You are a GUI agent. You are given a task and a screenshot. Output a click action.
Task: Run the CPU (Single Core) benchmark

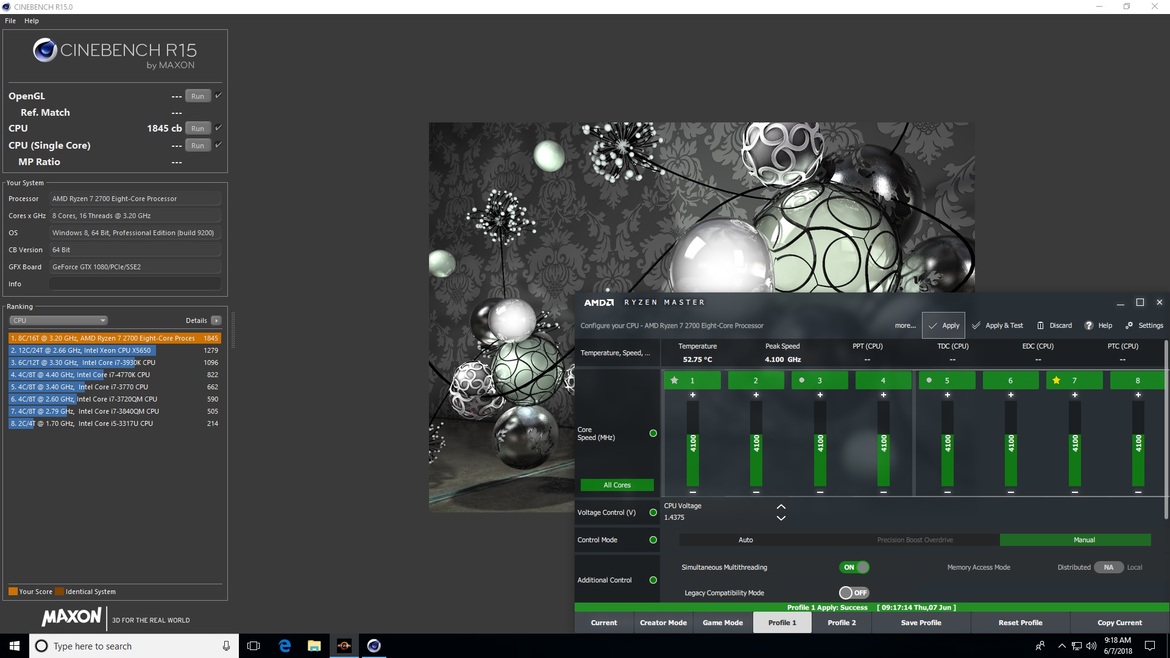[198, 145]
